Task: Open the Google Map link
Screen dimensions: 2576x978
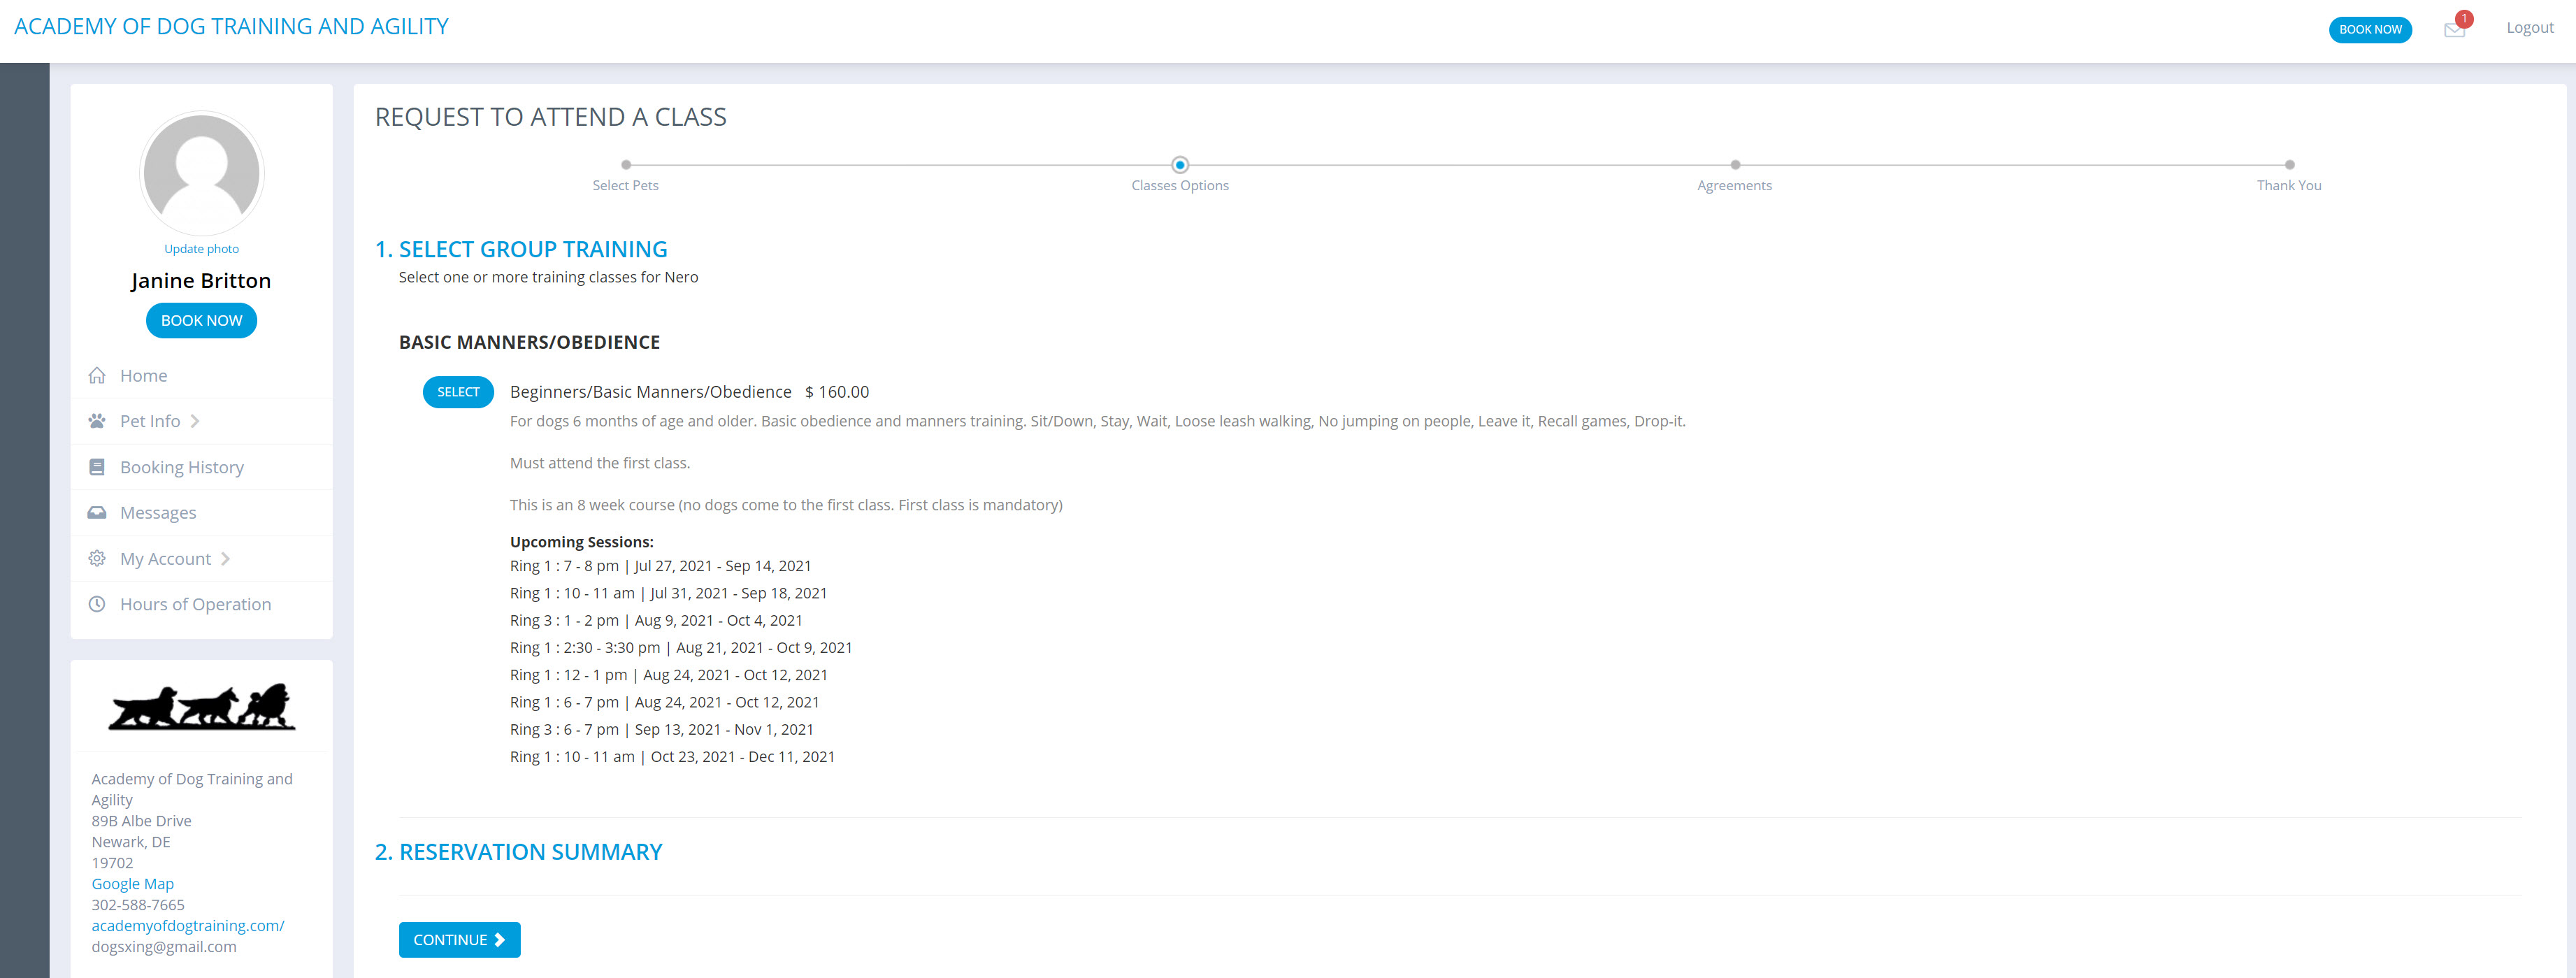Action: pos(133,884)
